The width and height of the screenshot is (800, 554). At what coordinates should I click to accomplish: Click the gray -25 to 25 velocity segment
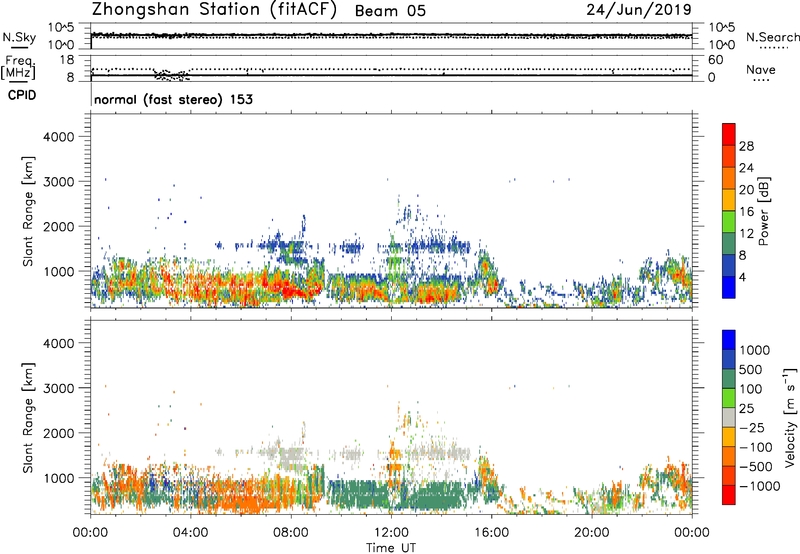pos(729,417)
